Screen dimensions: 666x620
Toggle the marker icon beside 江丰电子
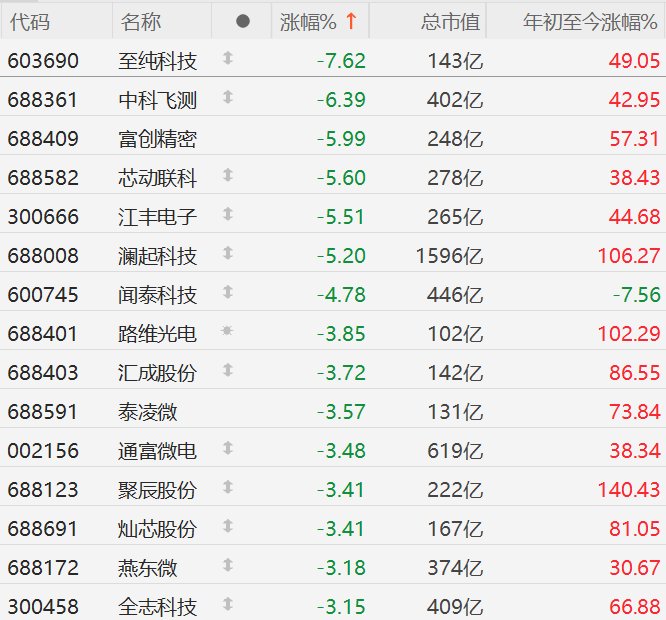228,215
